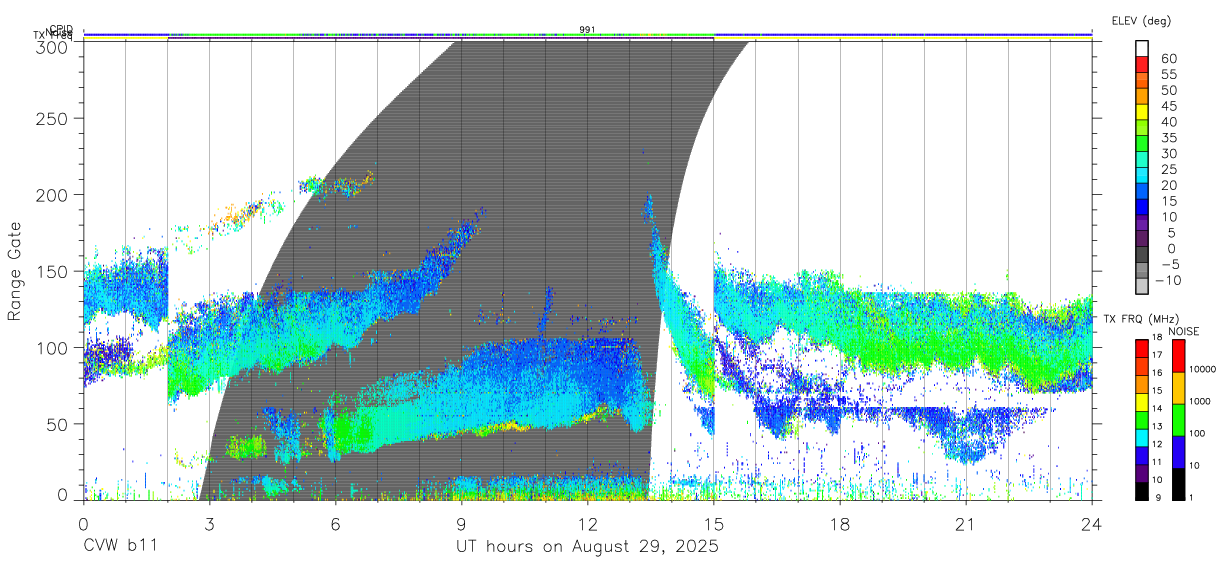Select x-axis hour tick label '18'
The width and height of the screenshot is (1228, 567).
(x=840, y=524)
